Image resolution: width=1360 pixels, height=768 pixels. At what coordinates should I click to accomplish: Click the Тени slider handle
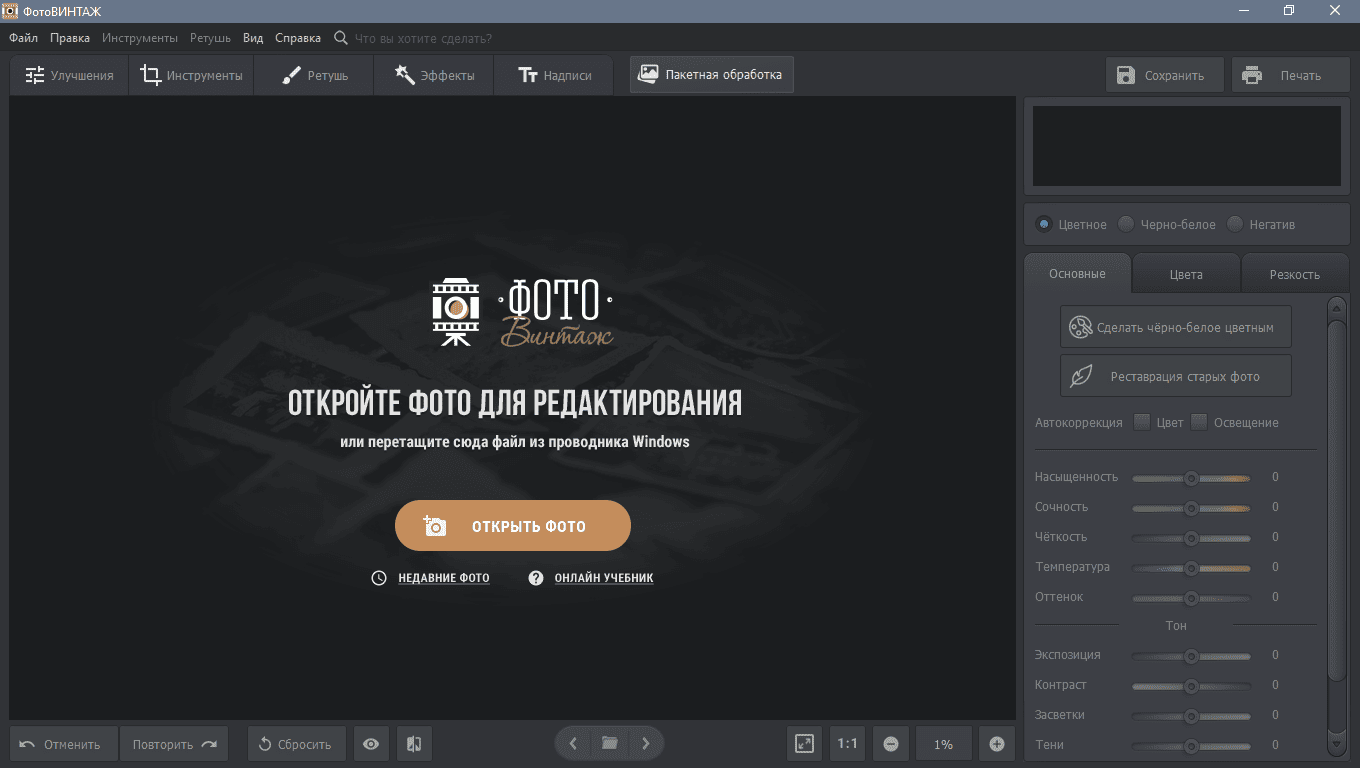click(x=1191, y=746)
